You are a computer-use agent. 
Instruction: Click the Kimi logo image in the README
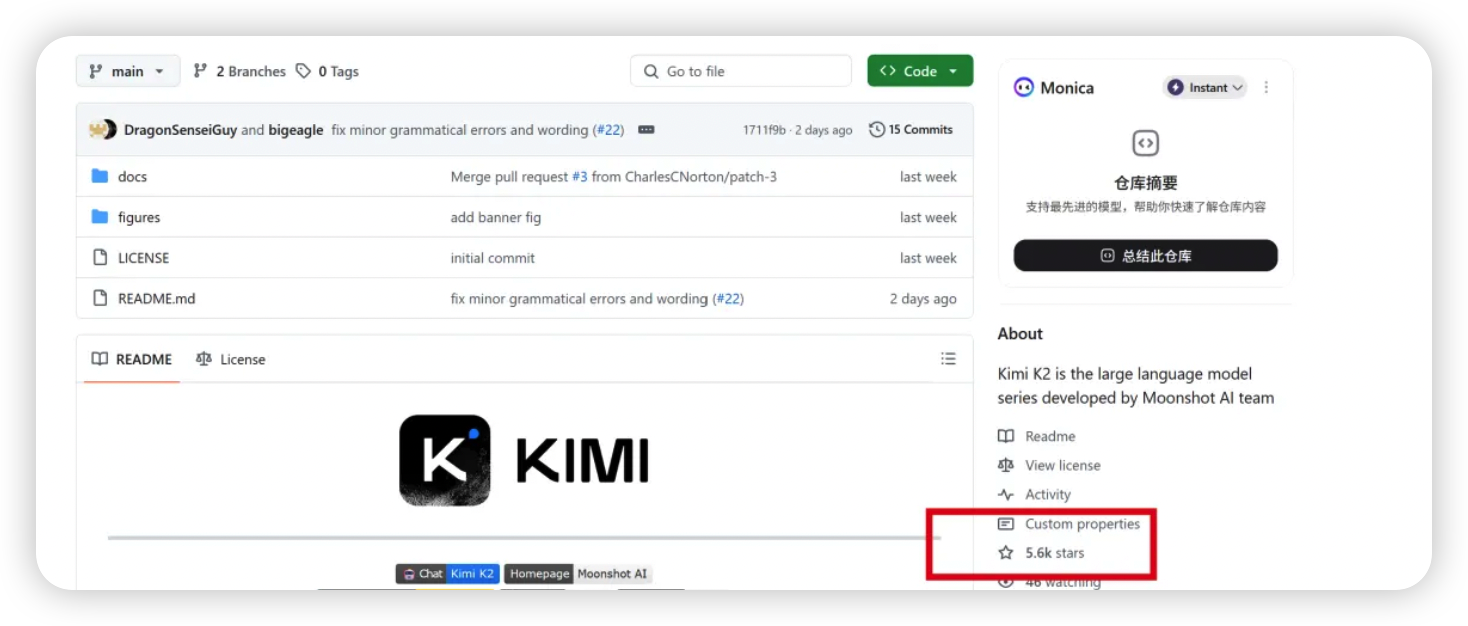[524, 460]
